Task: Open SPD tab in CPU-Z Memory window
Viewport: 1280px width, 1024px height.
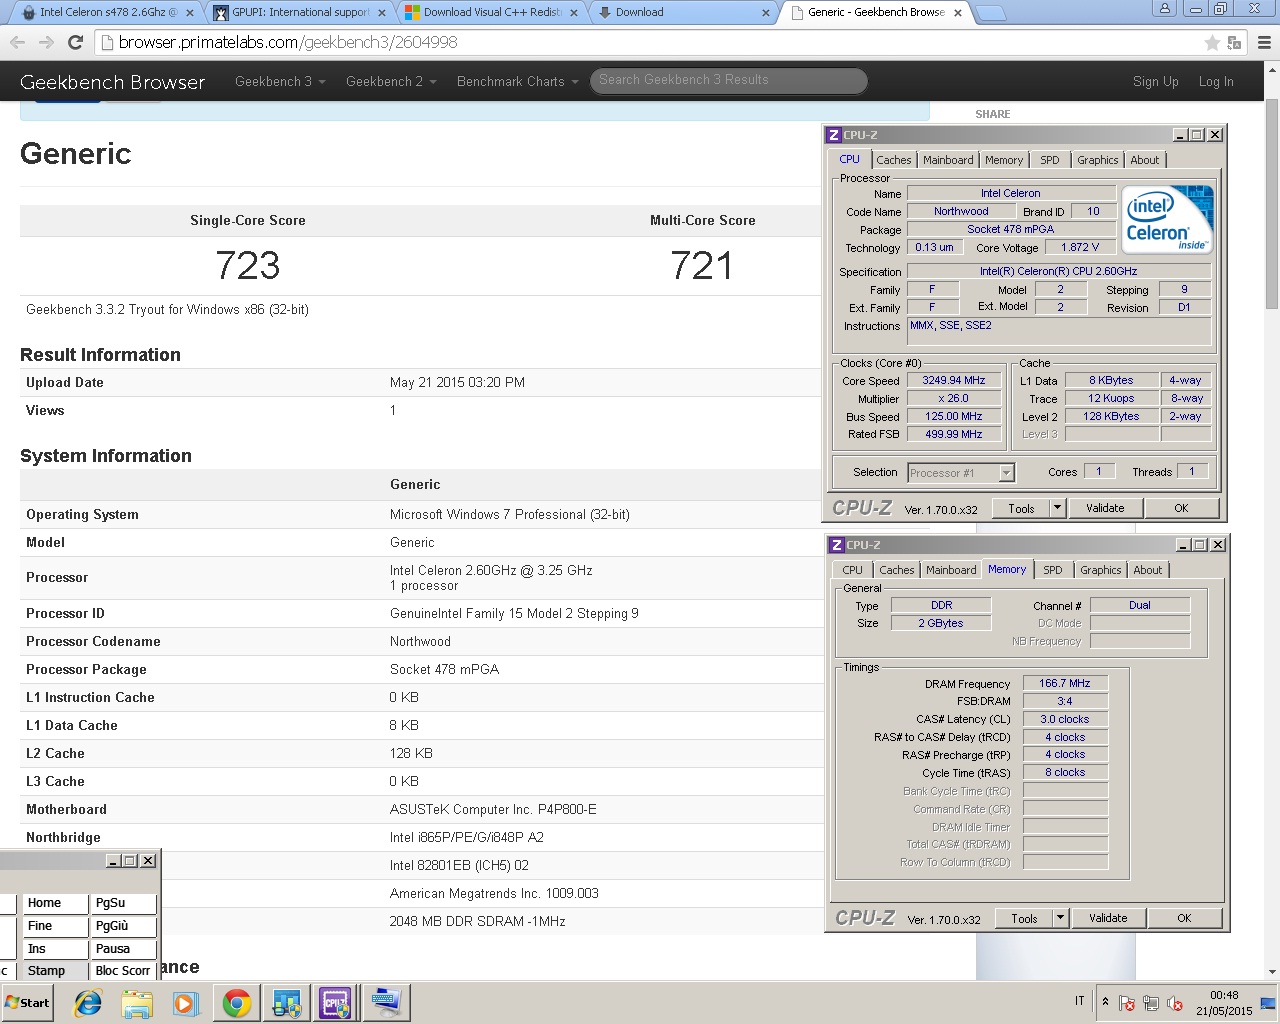Action: click(x=1053, y=570)
